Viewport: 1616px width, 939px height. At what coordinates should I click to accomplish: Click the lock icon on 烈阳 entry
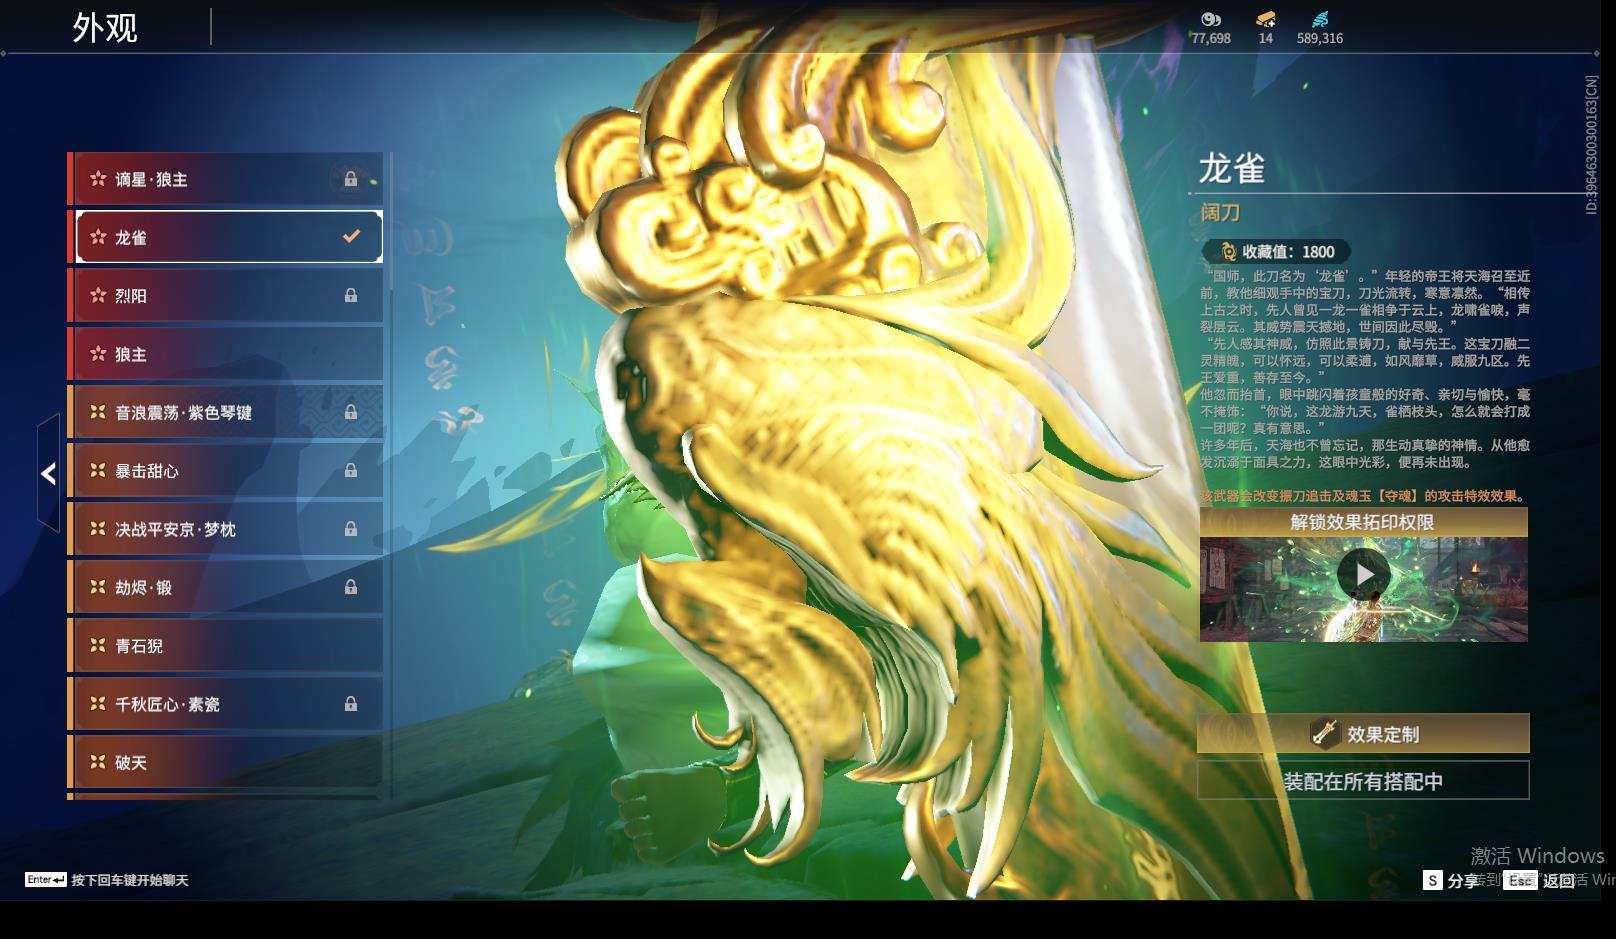pyautogui.click(x=351, y=295)
